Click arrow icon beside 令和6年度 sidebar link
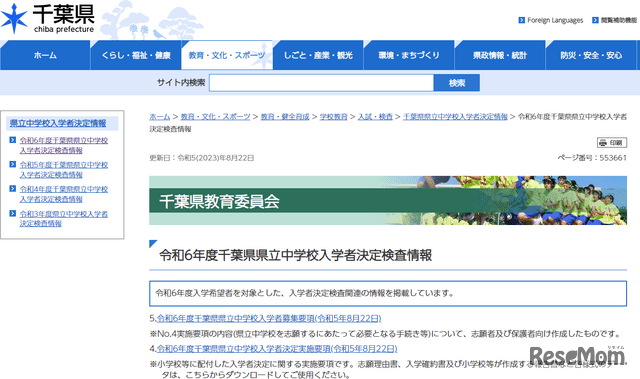 pos(13,140)
